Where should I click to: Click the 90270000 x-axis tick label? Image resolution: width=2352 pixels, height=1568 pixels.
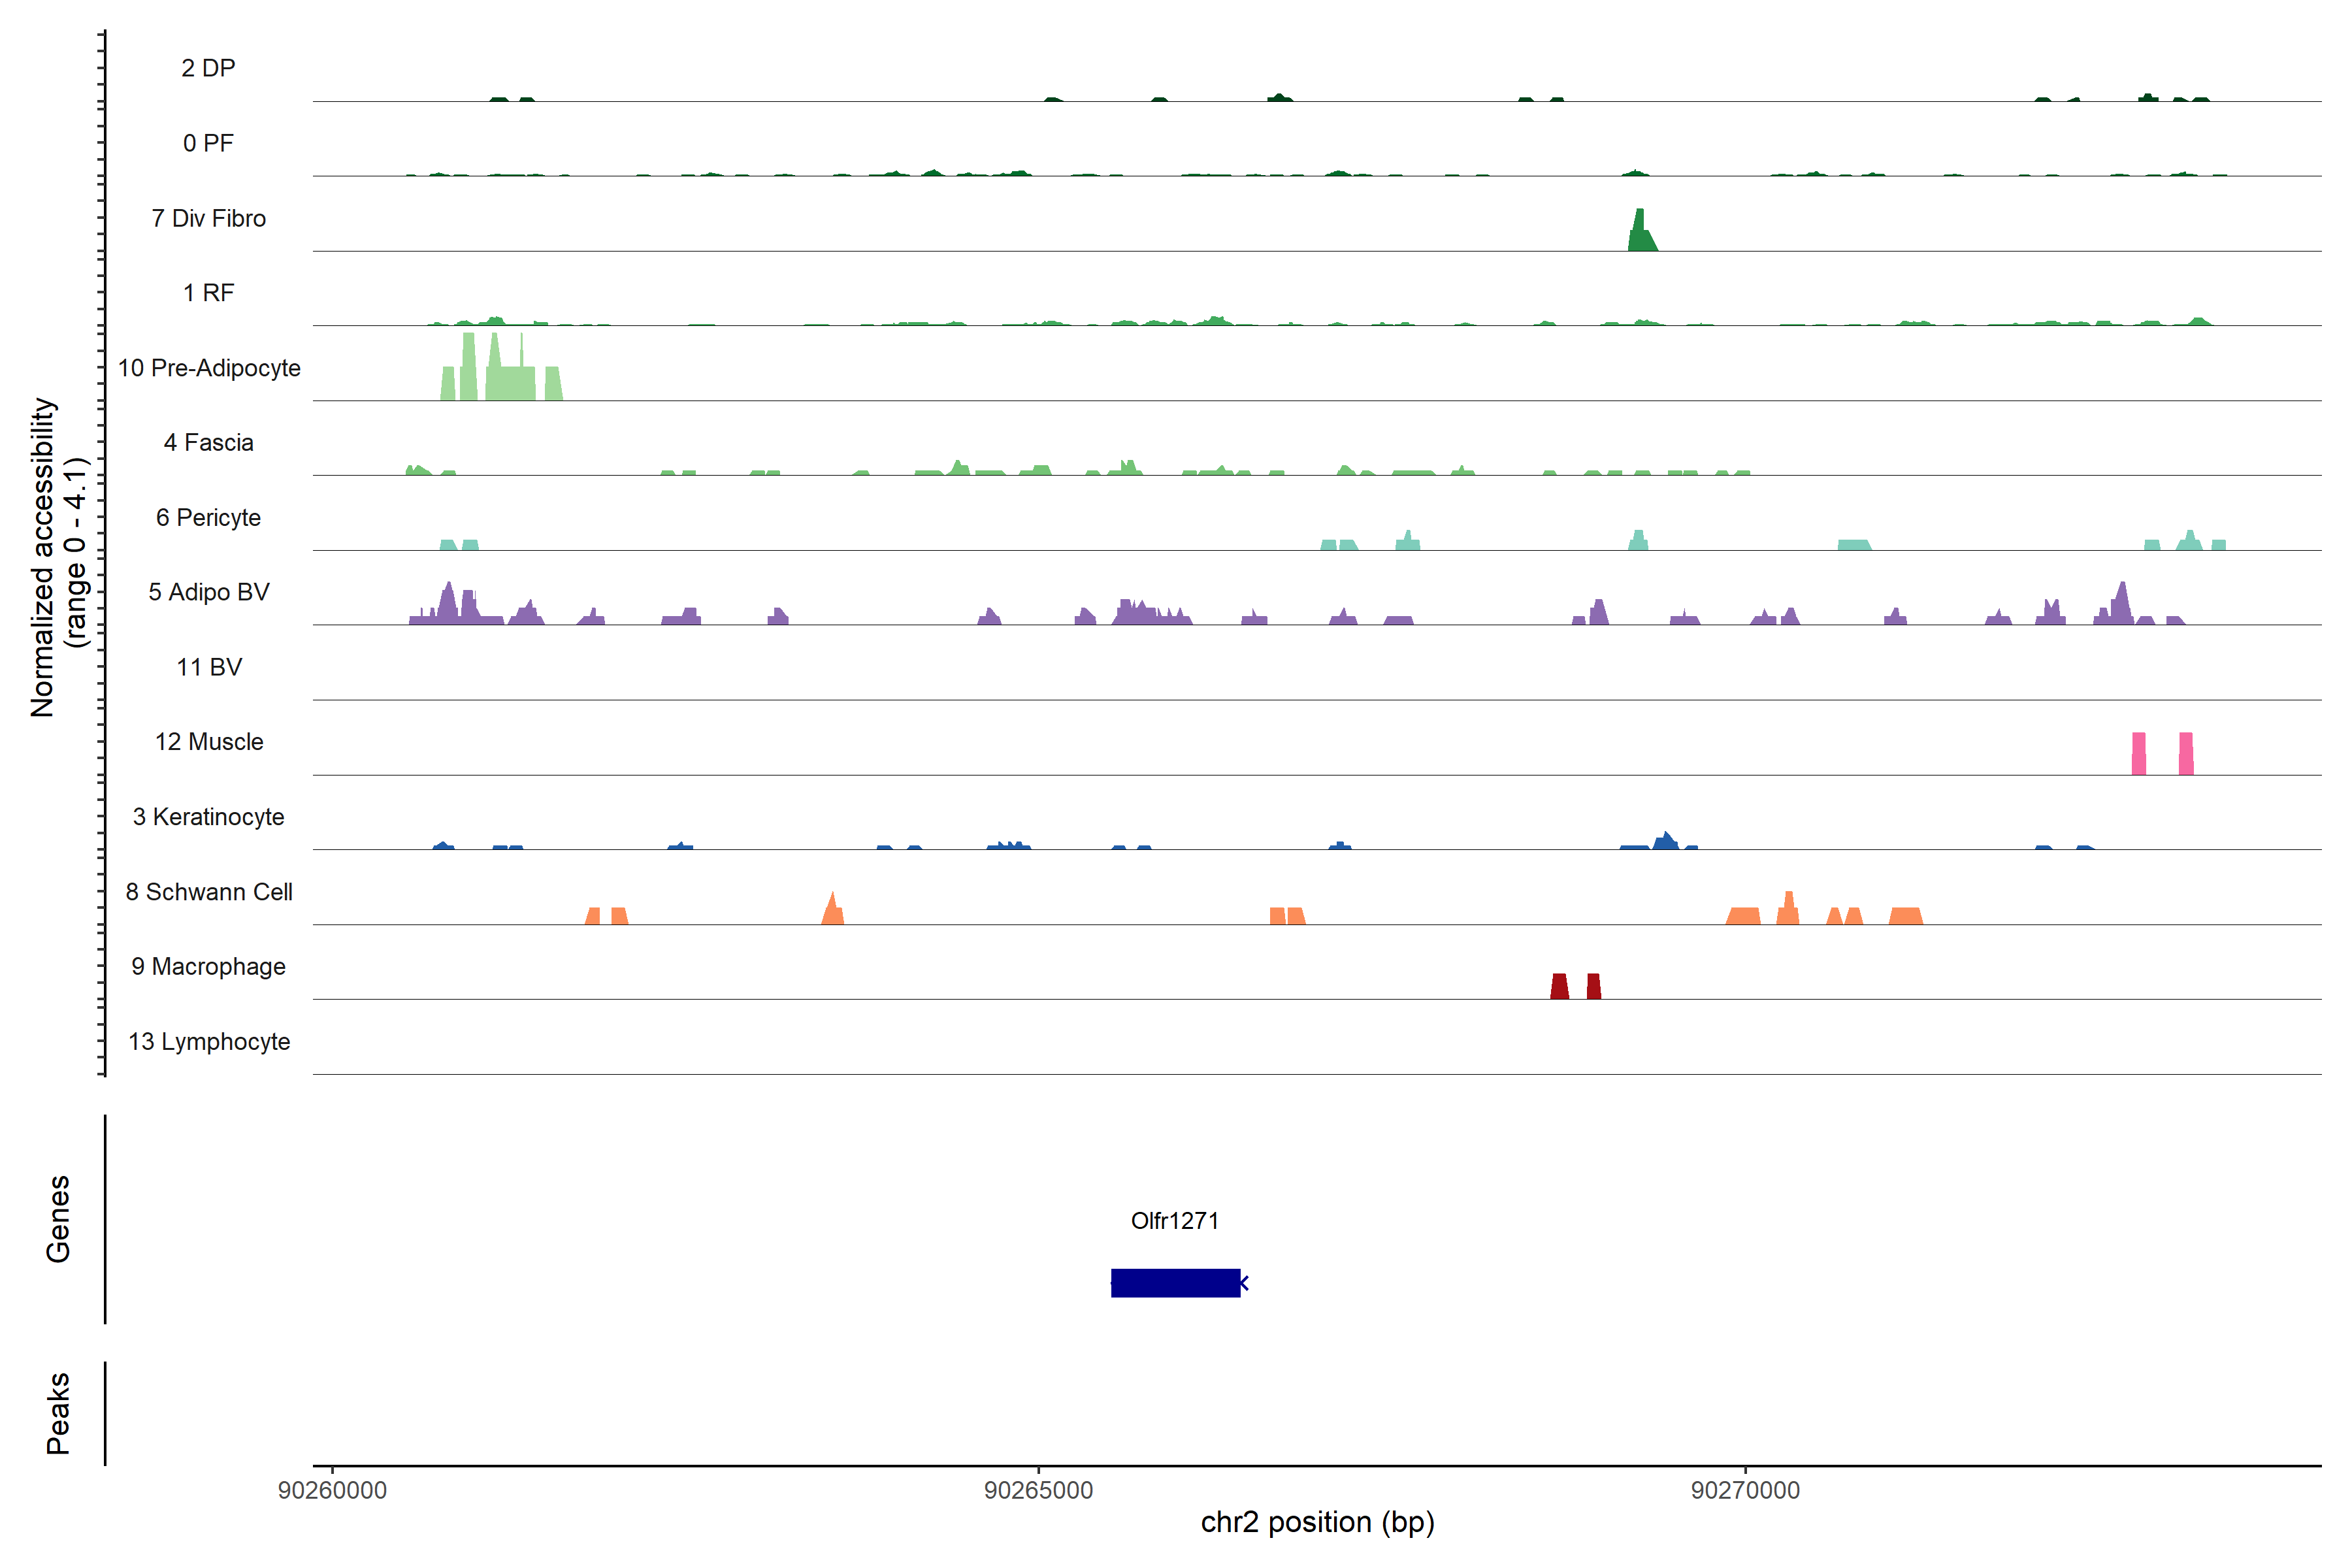(1745, 1490)
